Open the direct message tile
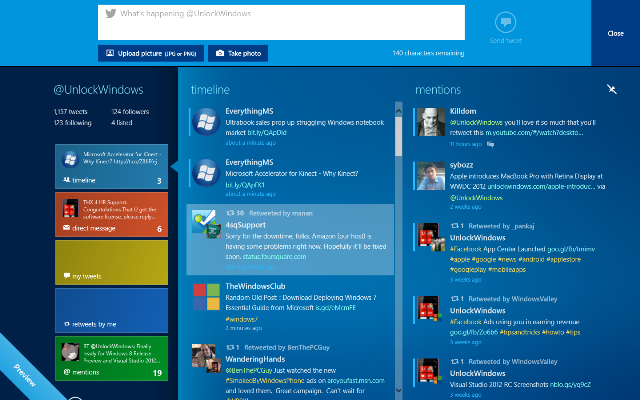Image resolution: width=640 pixels, height=400 pixels. (x=111, y=214)
